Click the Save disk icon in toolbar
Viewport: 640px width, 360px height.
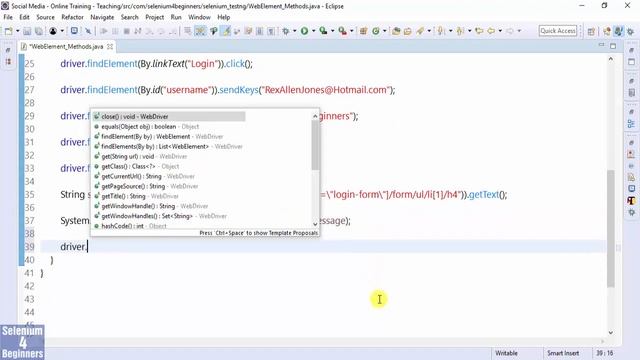27,31
